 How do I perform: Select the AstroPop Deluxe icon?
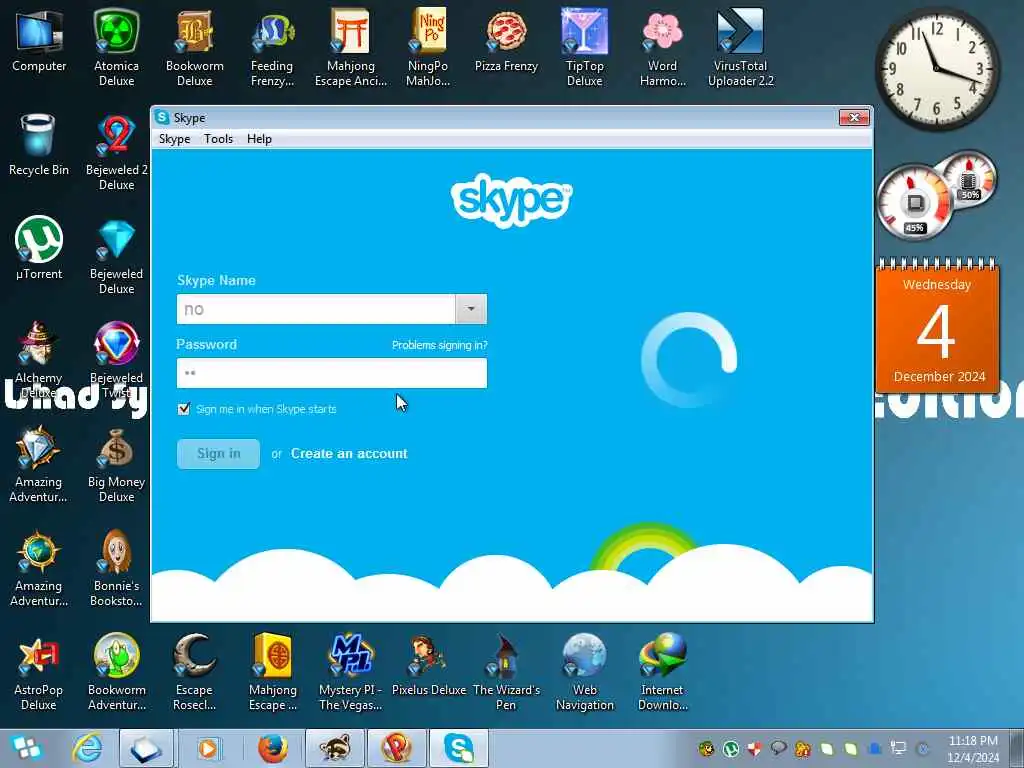(38, 673)
